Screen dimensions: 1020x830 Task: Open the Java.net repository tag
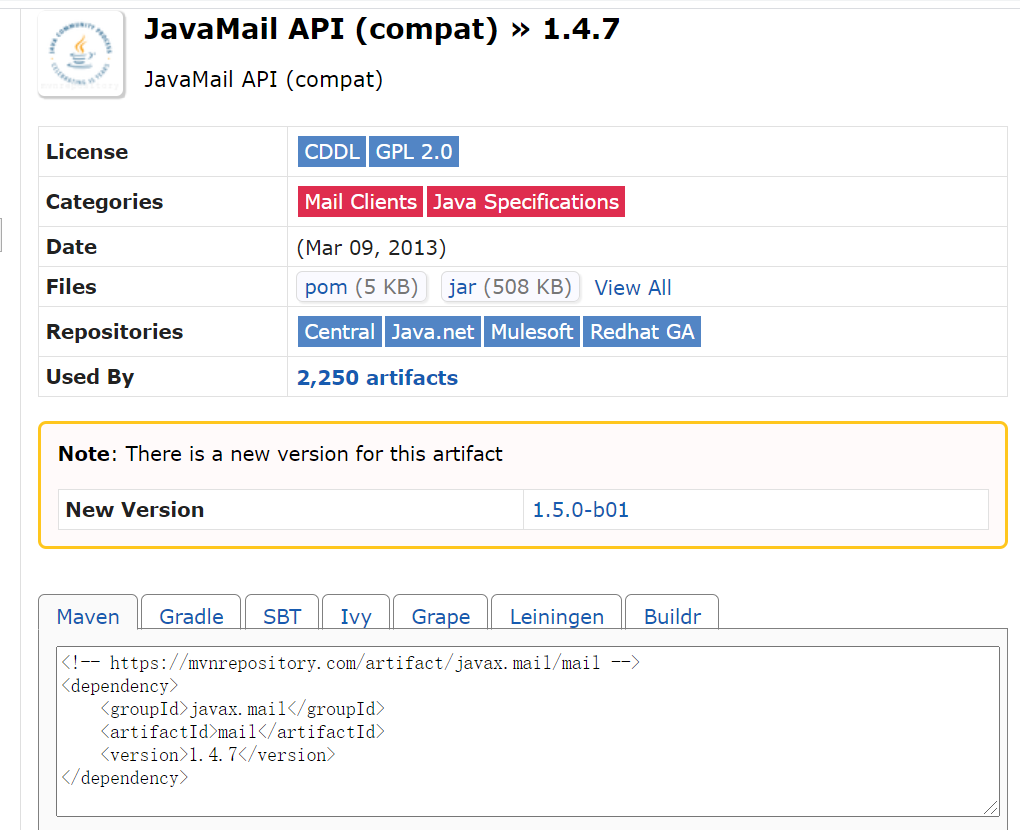(433, 332)
